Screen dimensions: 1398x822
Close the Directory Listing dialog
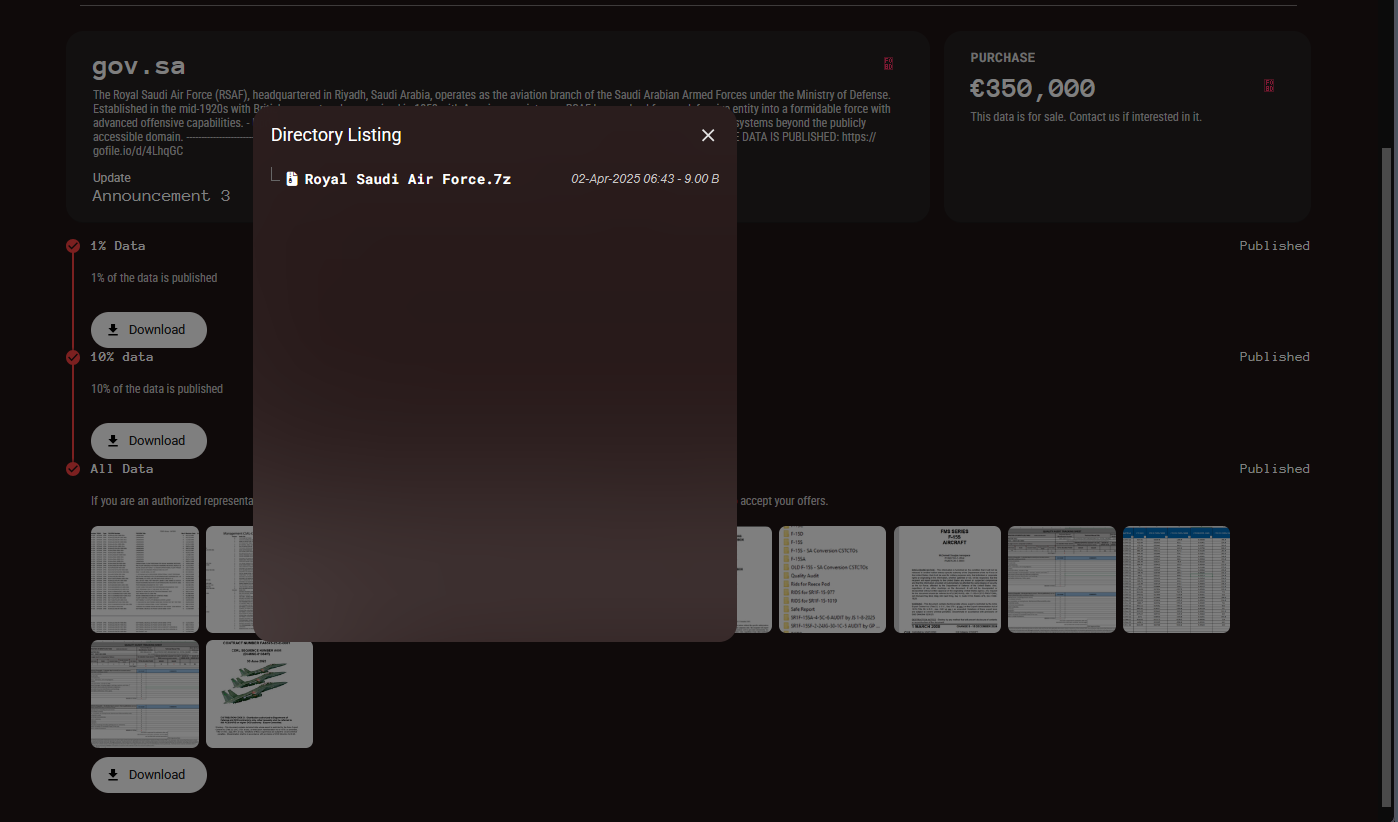(708, 135)
